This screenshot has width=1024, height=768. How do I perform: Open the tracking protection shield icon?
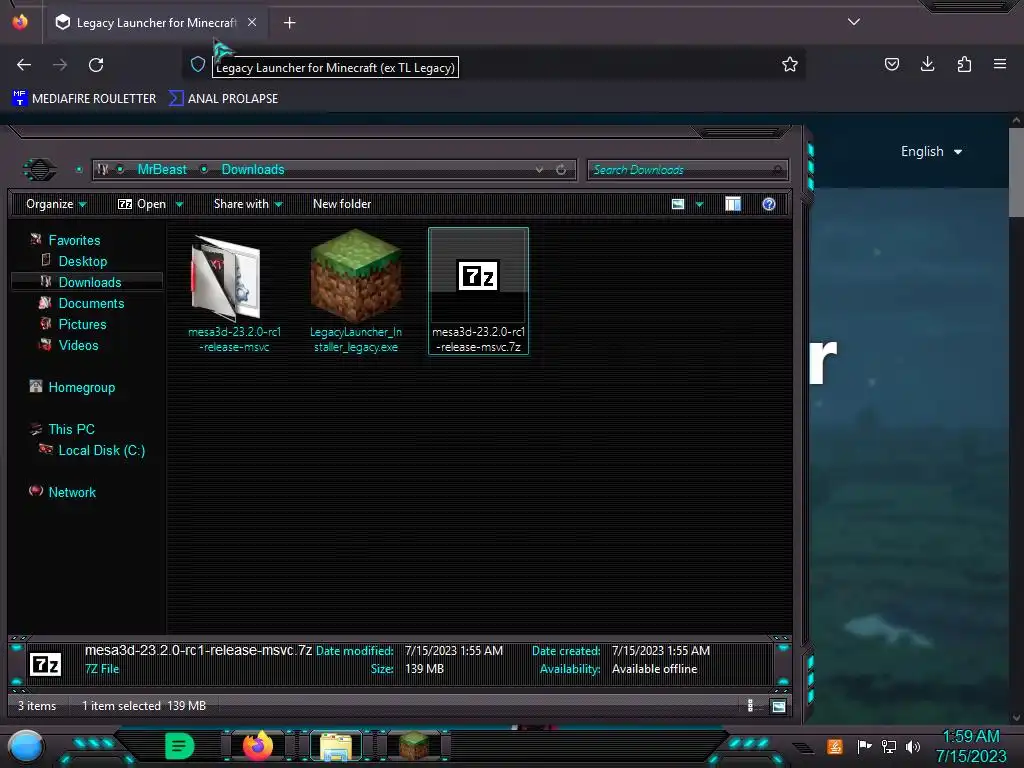198,64
